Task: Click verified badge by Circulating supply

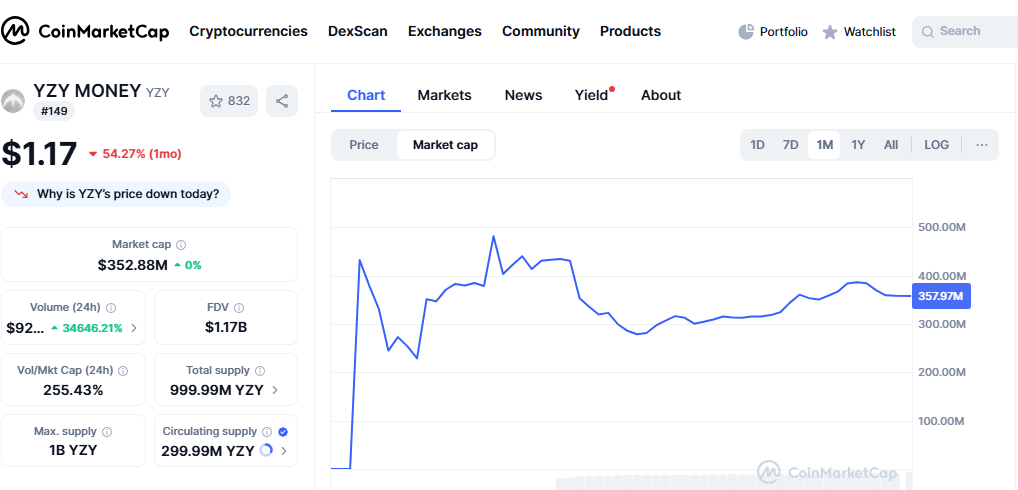Action: pos(282,432)
